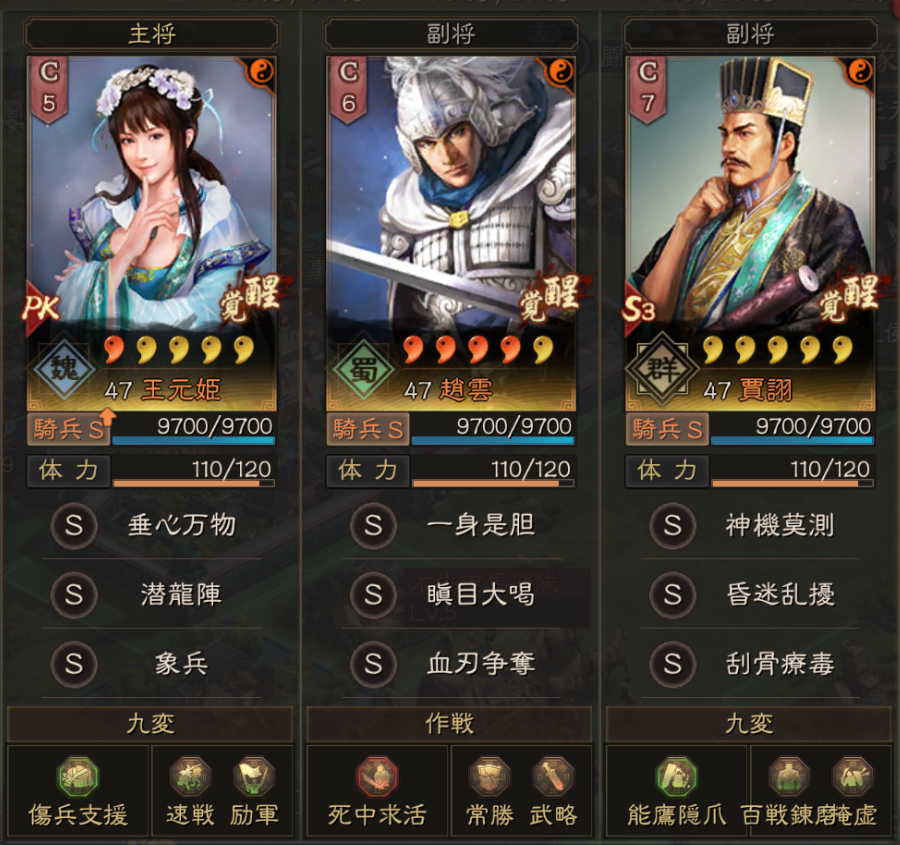Viewport: 900px width, 845px height.
Task: Open the 潜龍陣 skill entry
Action: [x=152, y=594]
